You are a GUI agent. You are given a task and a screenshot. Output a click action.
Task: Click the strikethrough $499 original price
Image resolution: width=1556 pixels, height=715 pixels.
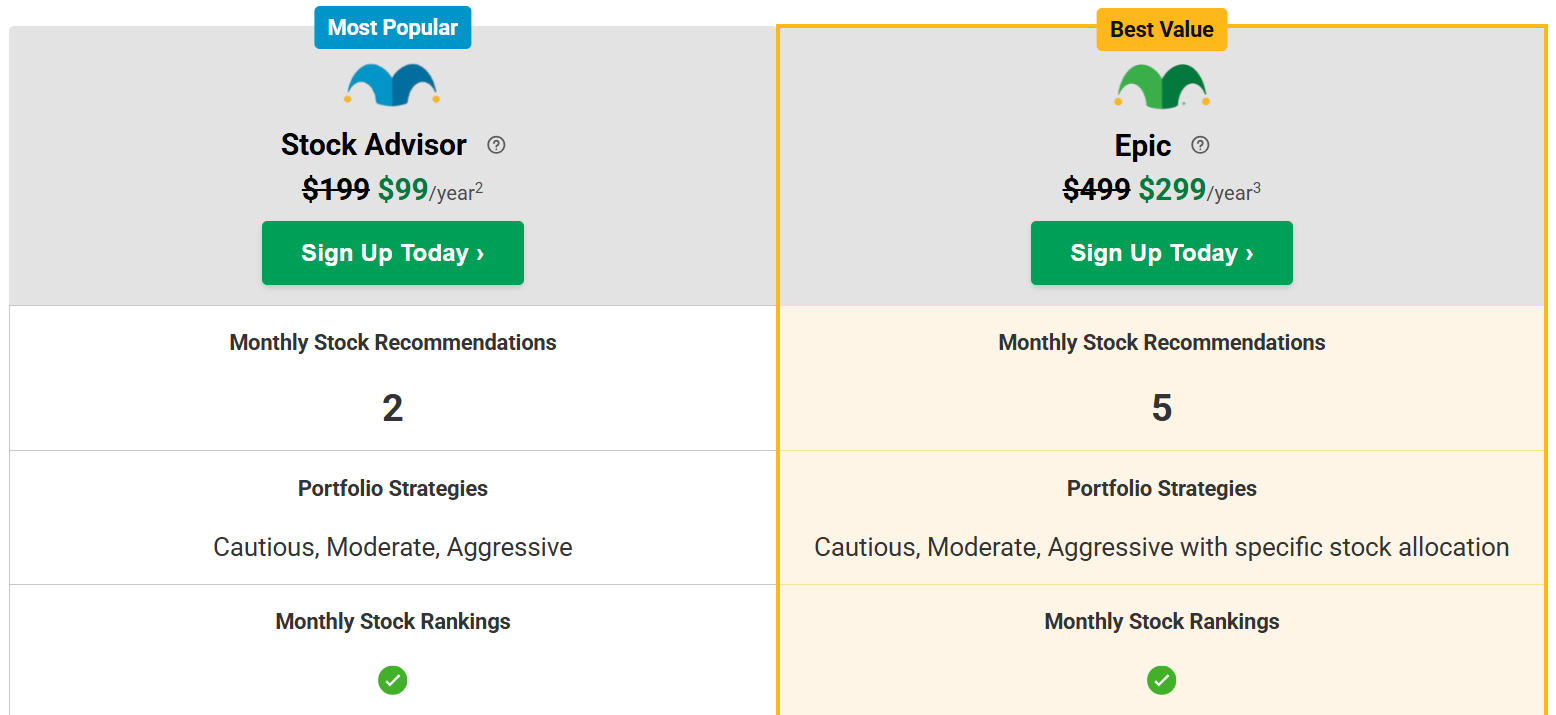click(1096, 189)
